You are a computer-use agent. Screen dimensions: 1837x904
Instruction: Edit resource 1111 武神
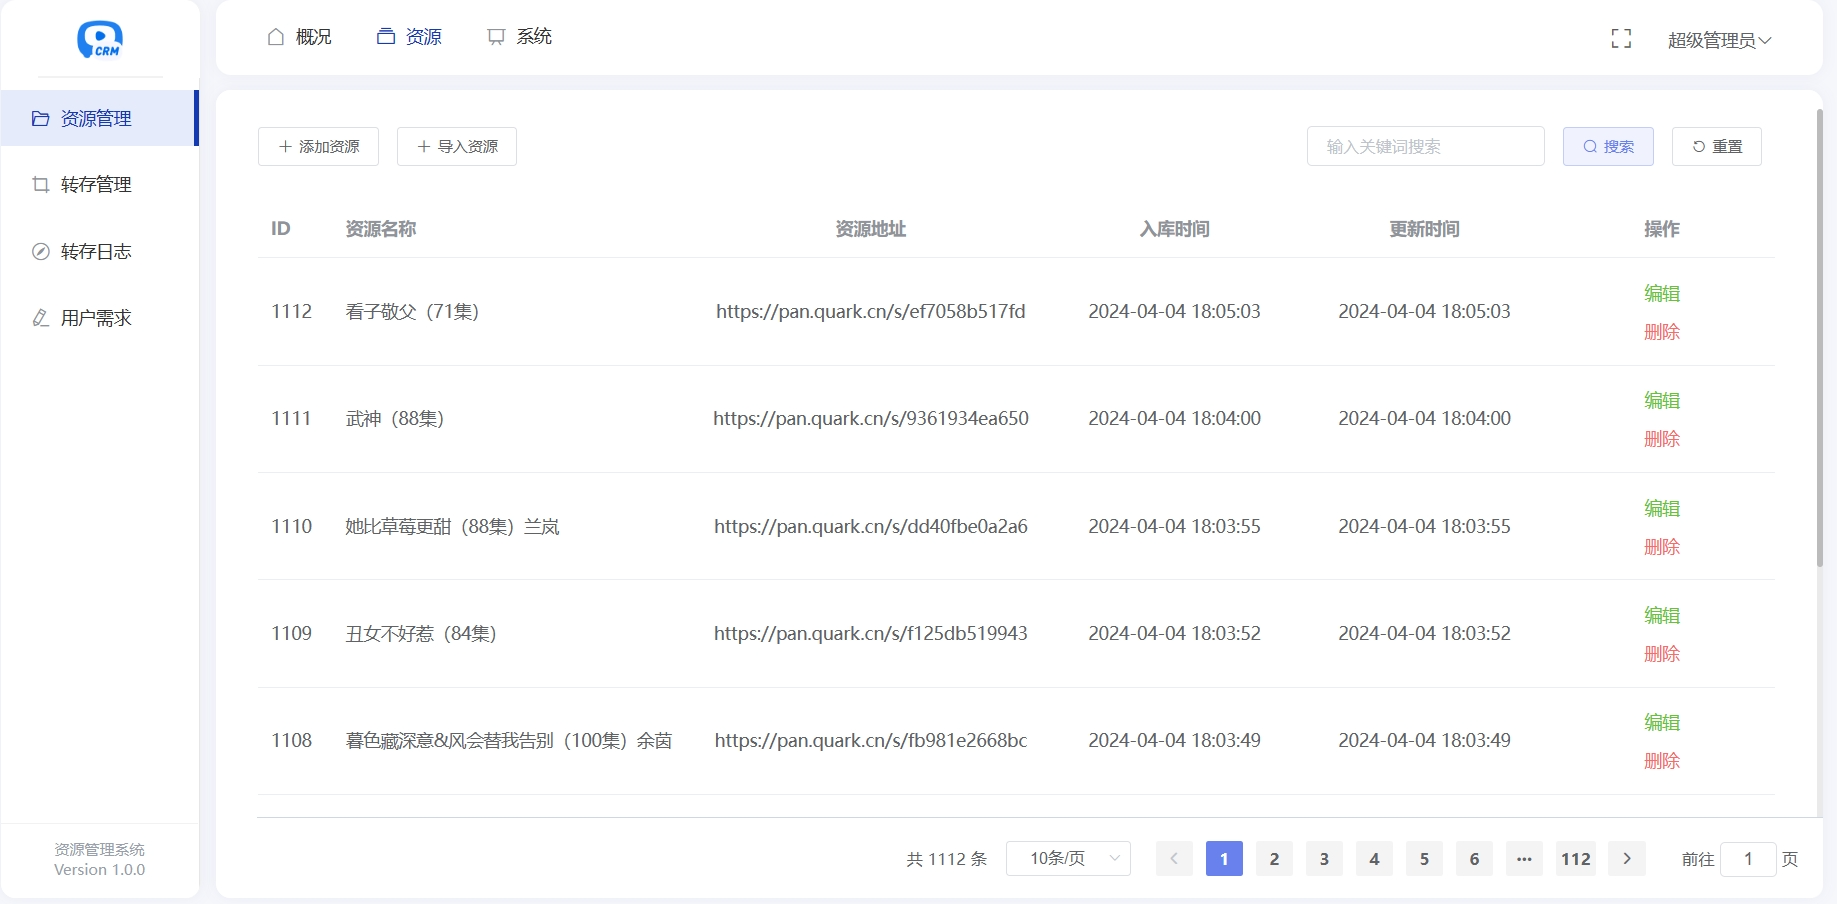(x=1662, y=400)
